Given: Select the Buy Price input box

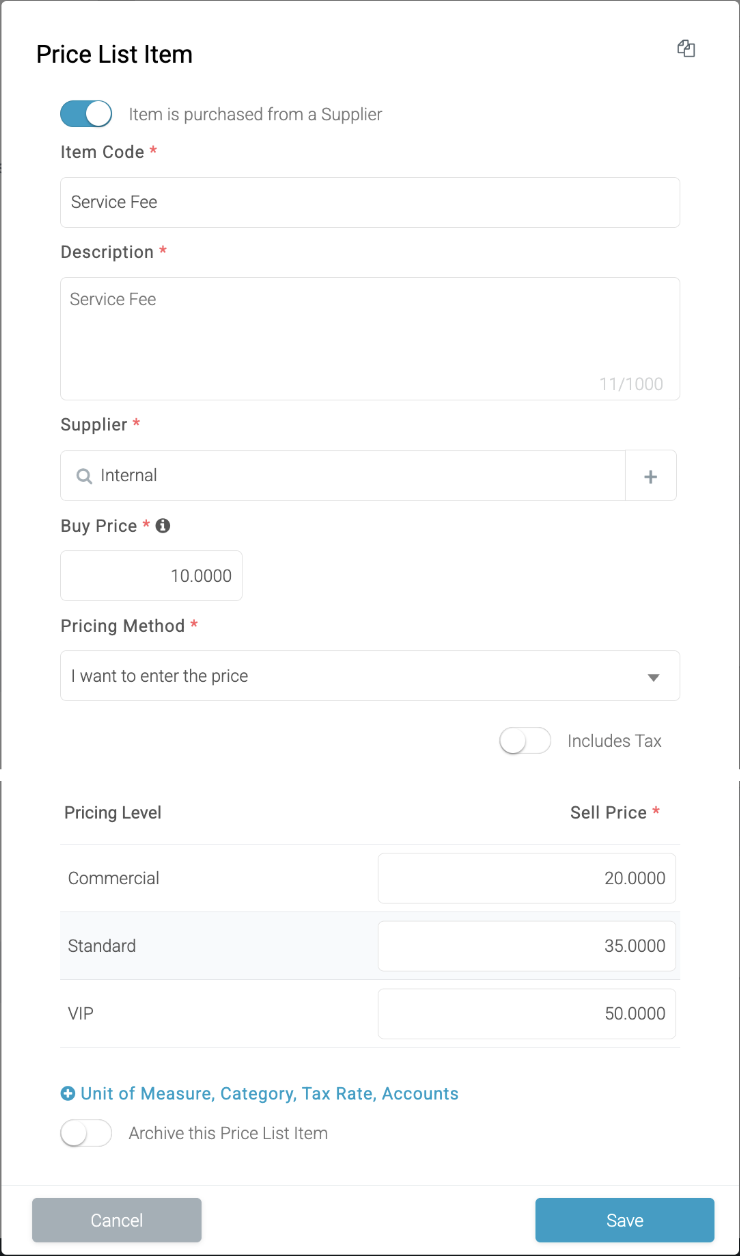Looking at the screenshot, I should (x=151, y=576).
